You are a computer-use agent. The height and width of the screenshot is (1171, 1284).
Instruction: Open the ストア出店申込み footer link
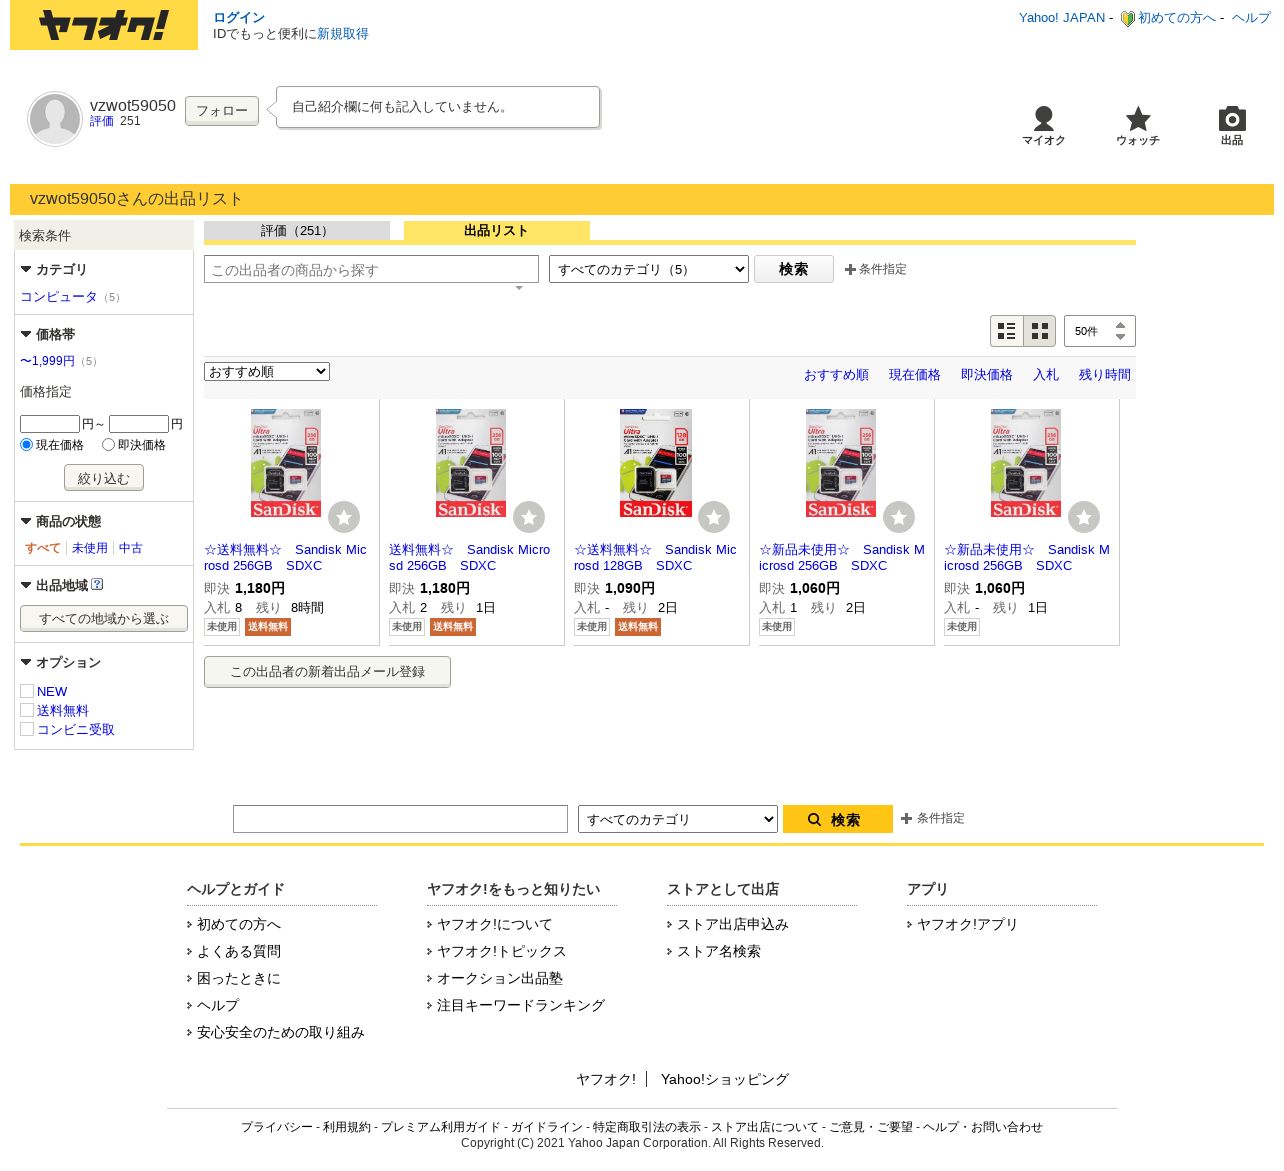733,924
